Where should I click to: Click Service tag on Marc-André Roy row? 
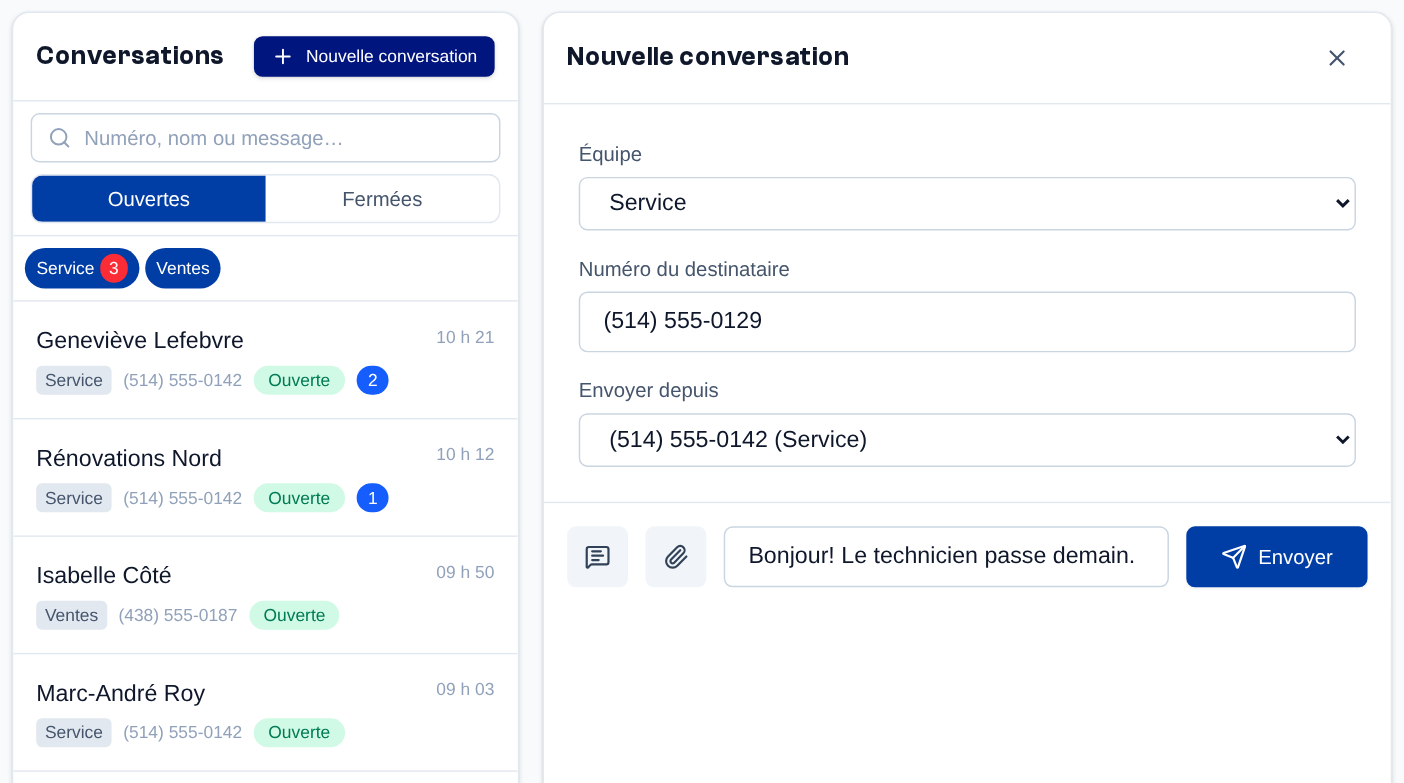(x=74, y=732)
